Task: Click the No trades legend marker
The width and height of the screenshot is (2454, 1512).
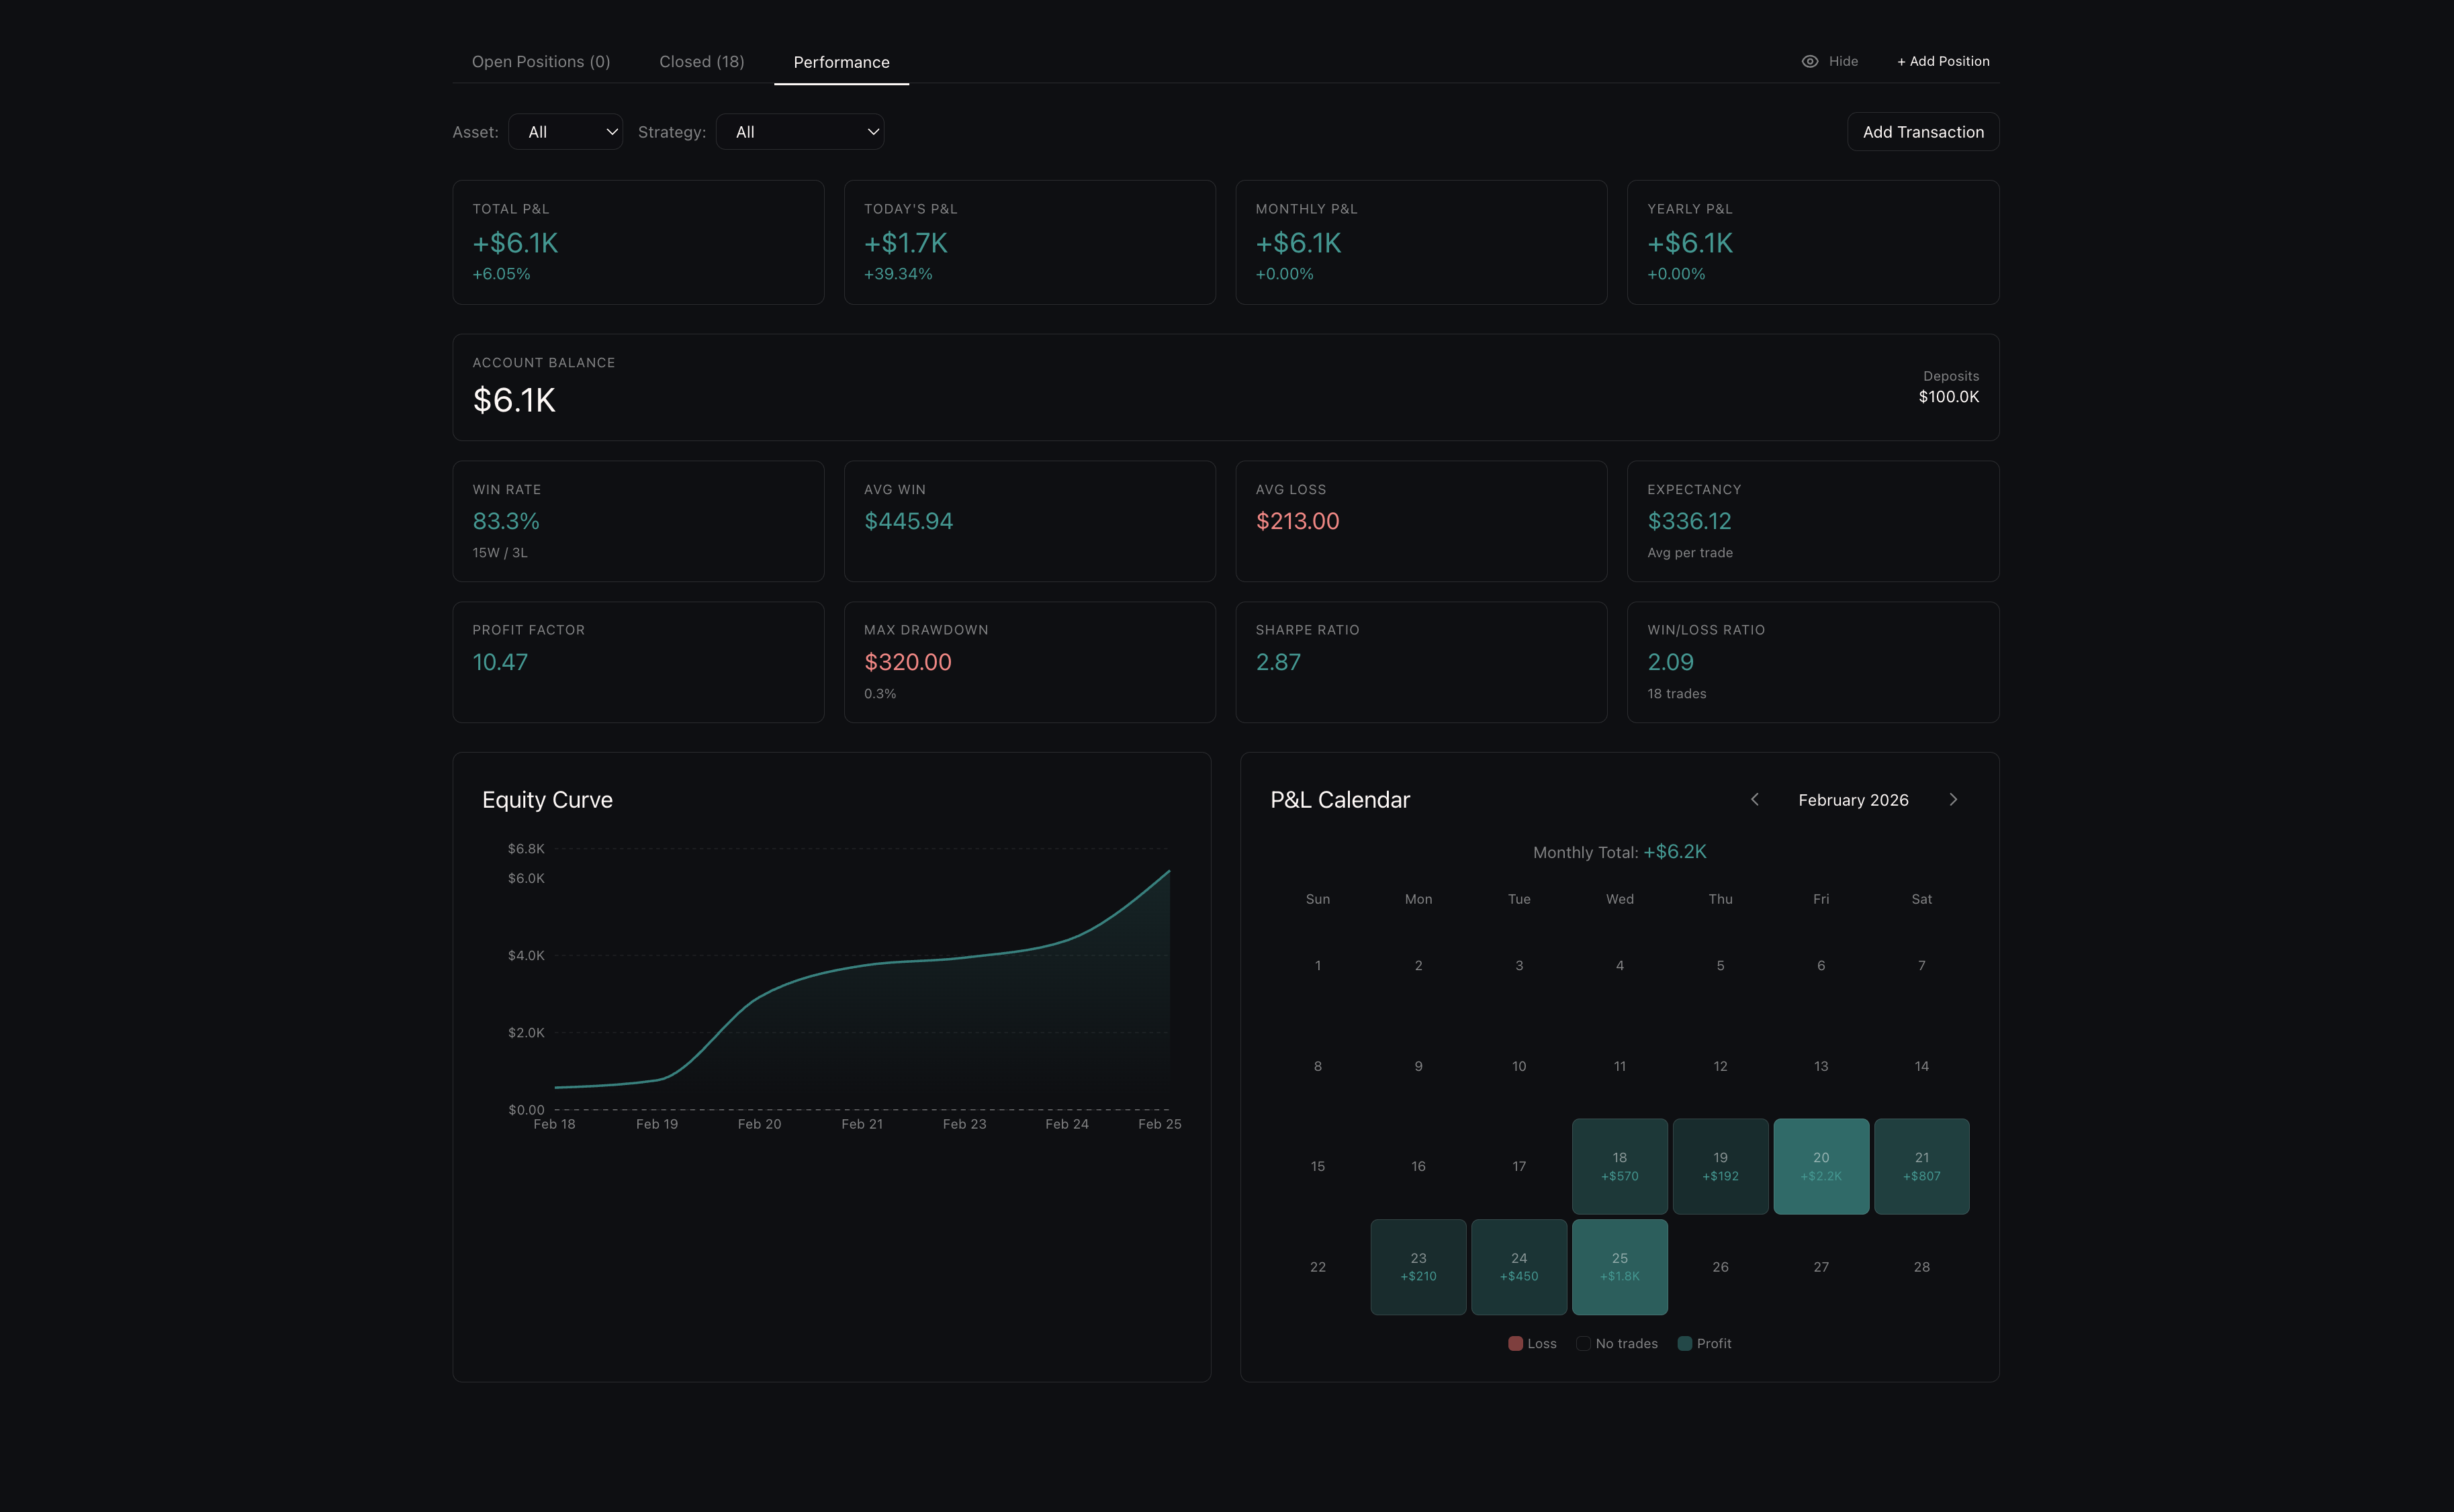Action: coord(1583,1343)
